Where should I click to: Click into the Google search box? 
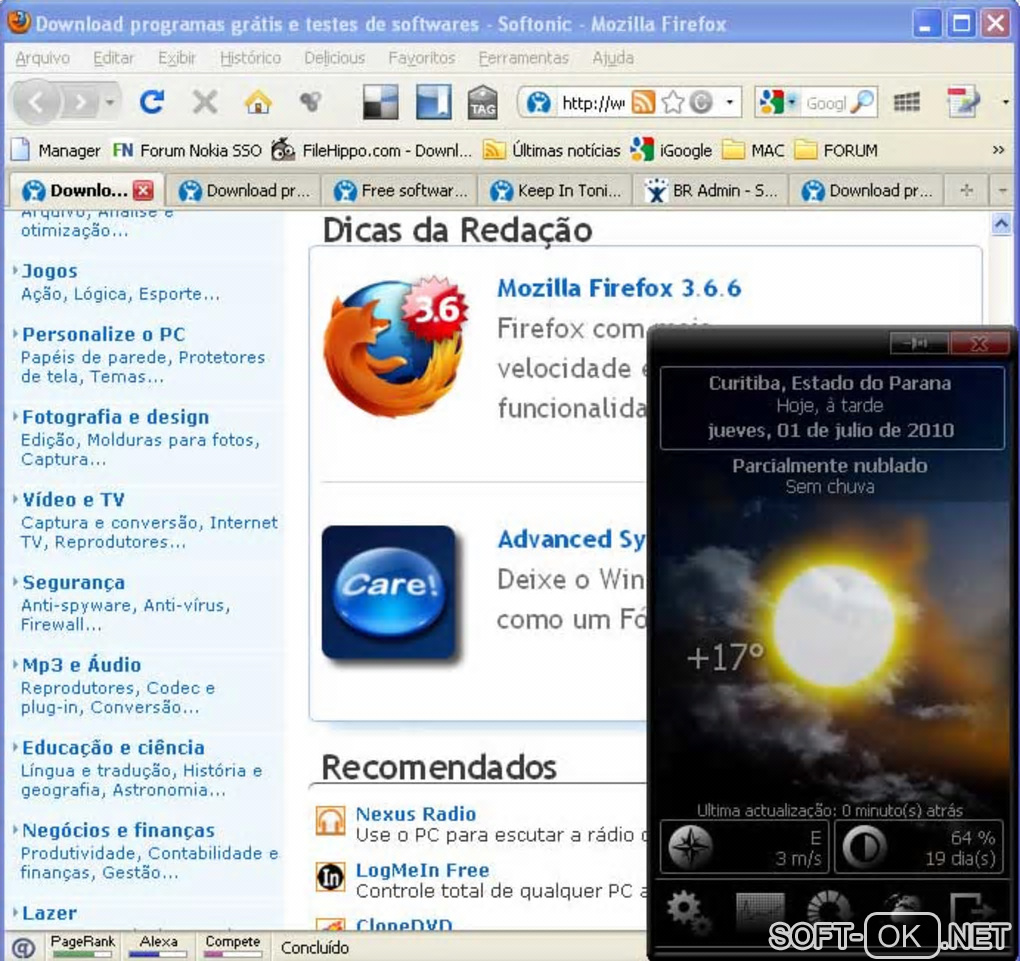pyautogui.click(x=825, y=103)
